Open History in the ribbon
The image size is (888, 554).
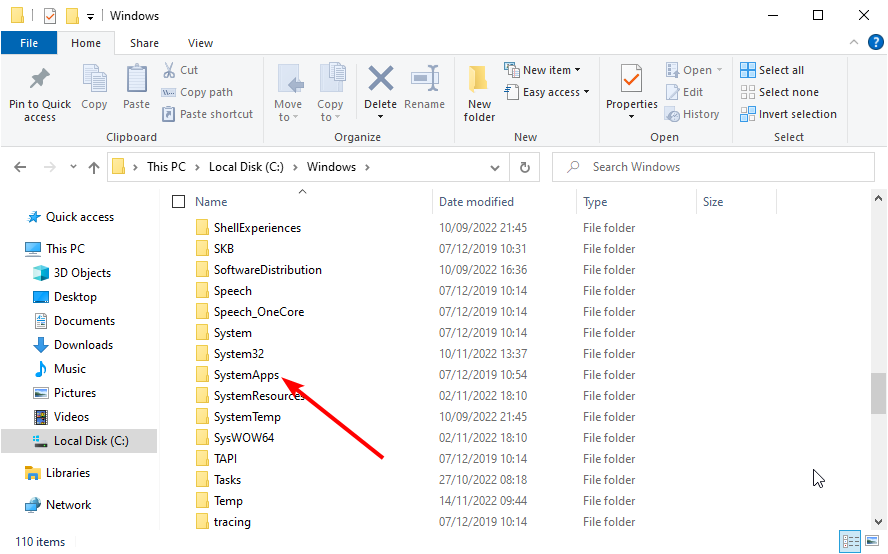692,114
